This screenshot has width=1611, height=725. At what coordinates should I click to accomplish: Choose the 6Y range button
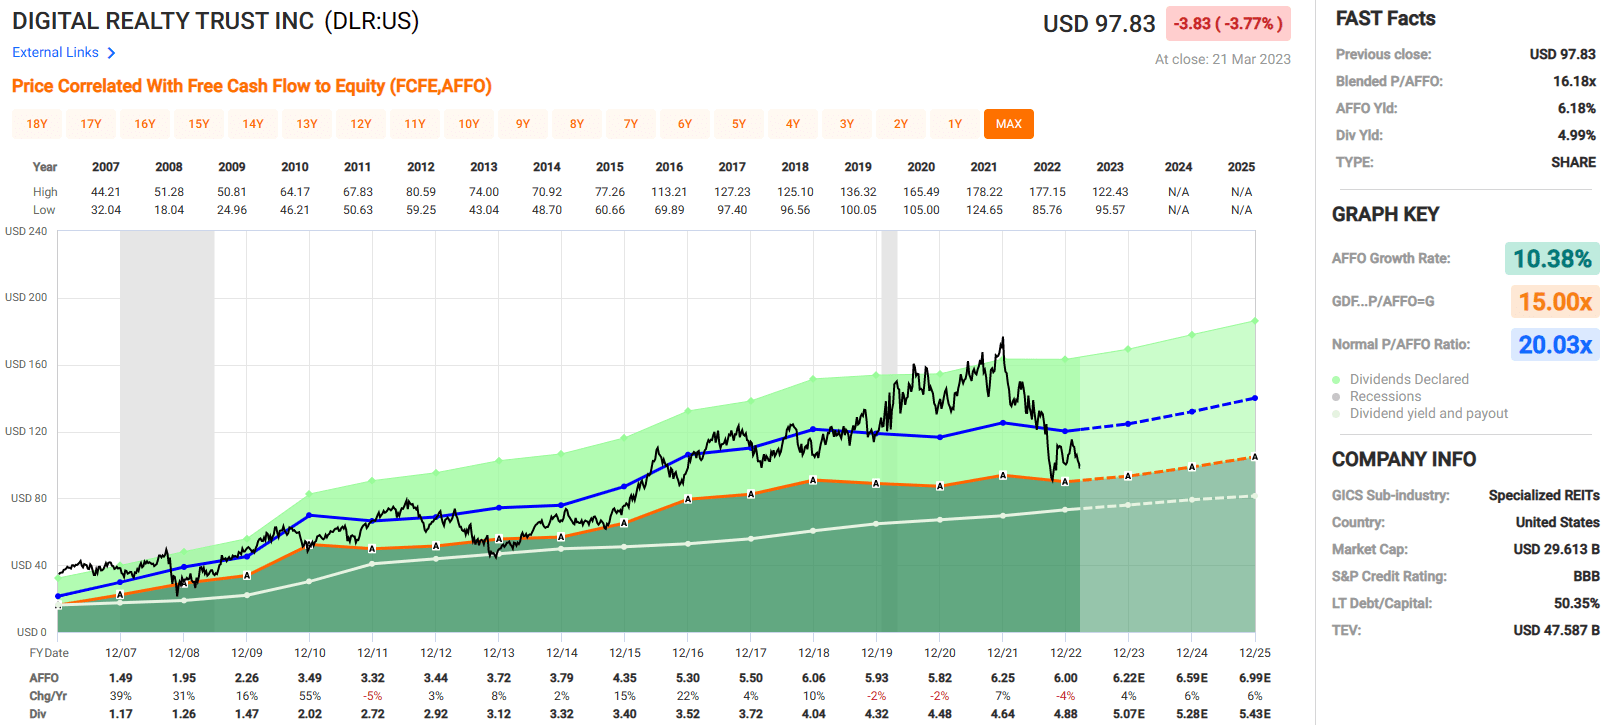[x=685, y=124]
